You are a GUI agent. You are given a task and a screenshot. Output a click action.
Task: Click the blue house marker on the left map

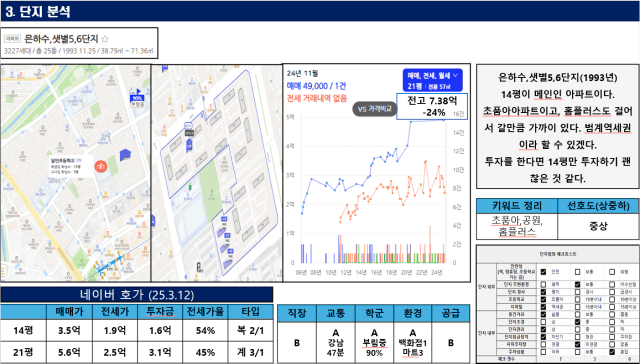125,155
